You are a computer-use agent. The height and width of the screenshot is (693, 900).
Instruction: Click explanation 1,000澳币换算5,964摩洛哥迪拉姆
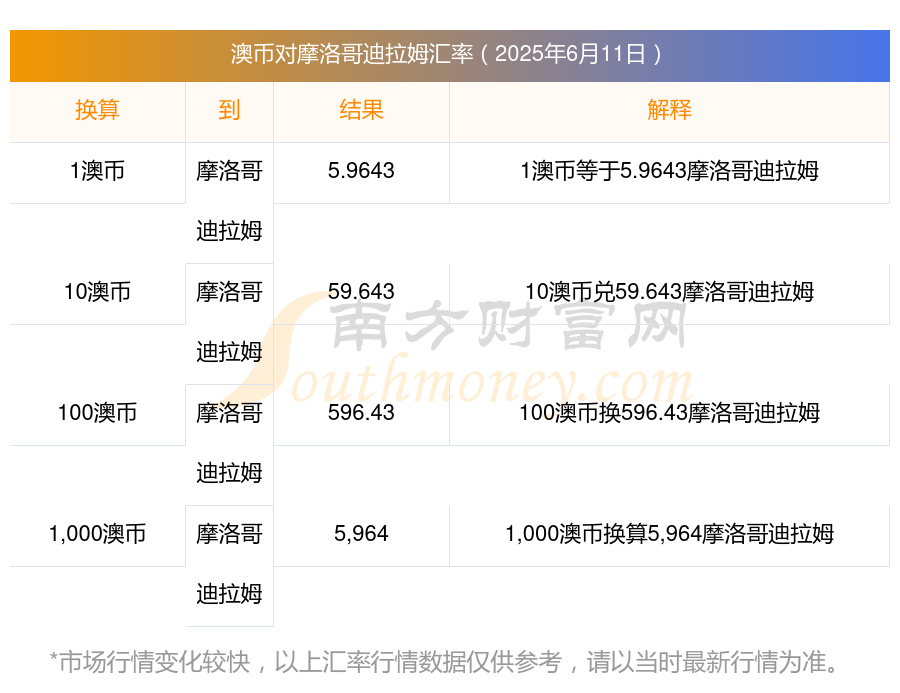click(x=669, y=534)
